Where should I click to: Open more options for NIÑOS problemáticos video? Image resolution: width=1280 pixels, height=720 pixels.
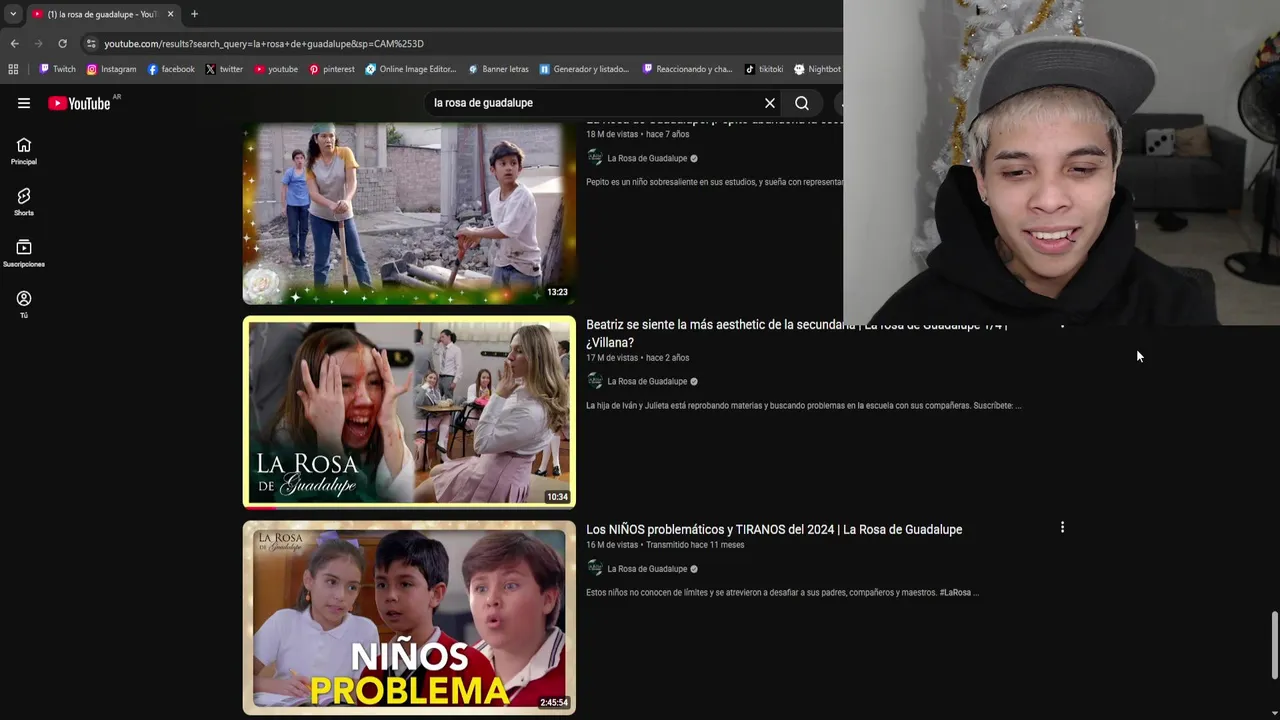tap(1062, 527)
